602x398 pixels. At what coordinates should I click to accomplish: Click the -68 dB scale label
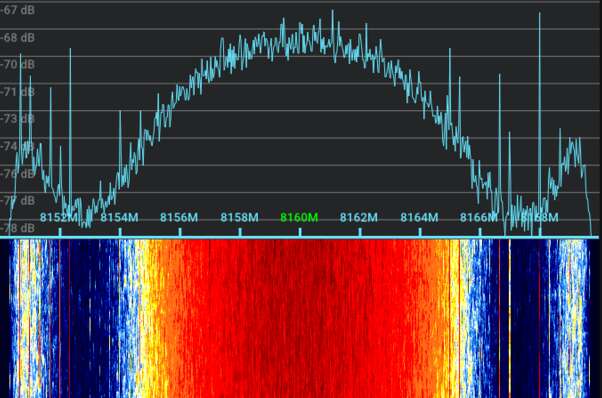click(17, 38)
